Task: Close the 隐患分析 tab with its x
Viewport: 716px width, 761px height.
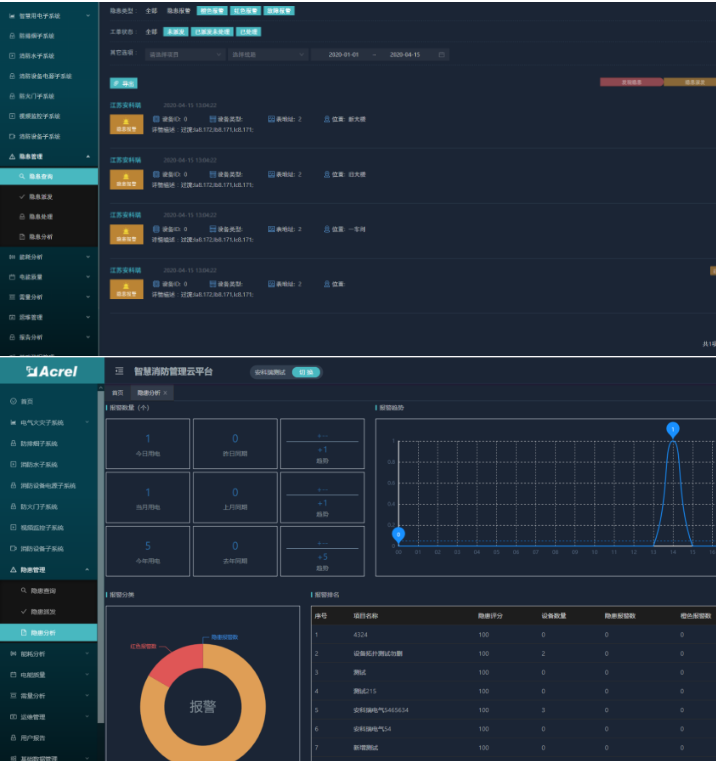Action: point(165,393)
